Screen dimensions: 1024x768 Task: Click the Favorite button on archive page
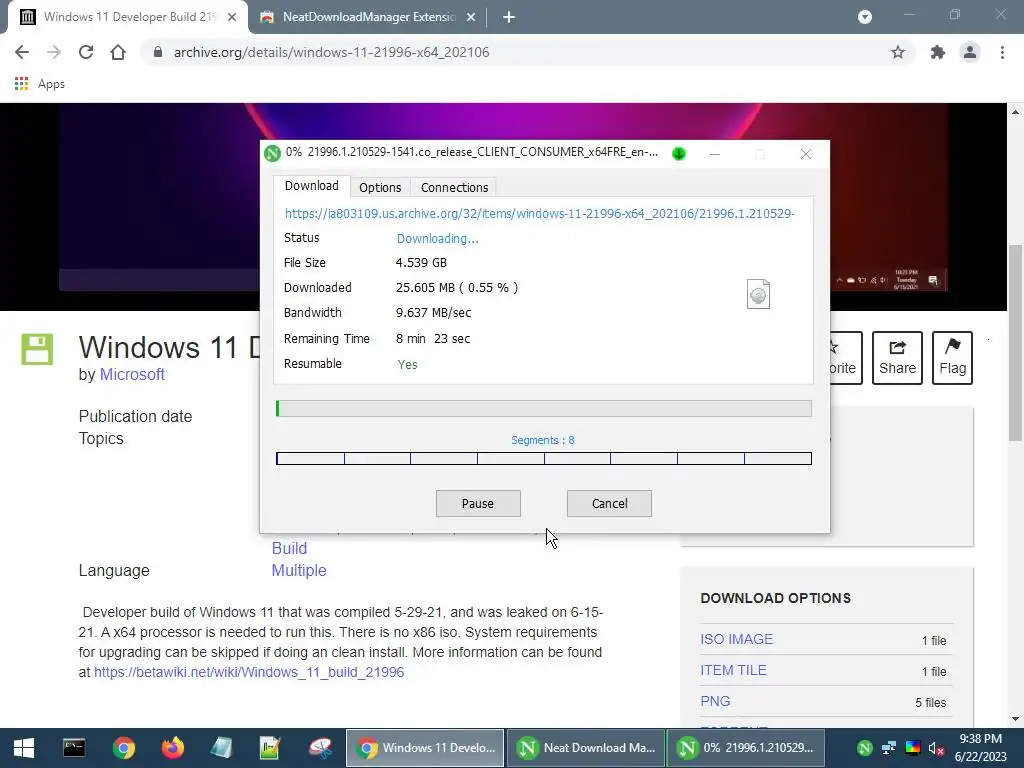point(846,358)
